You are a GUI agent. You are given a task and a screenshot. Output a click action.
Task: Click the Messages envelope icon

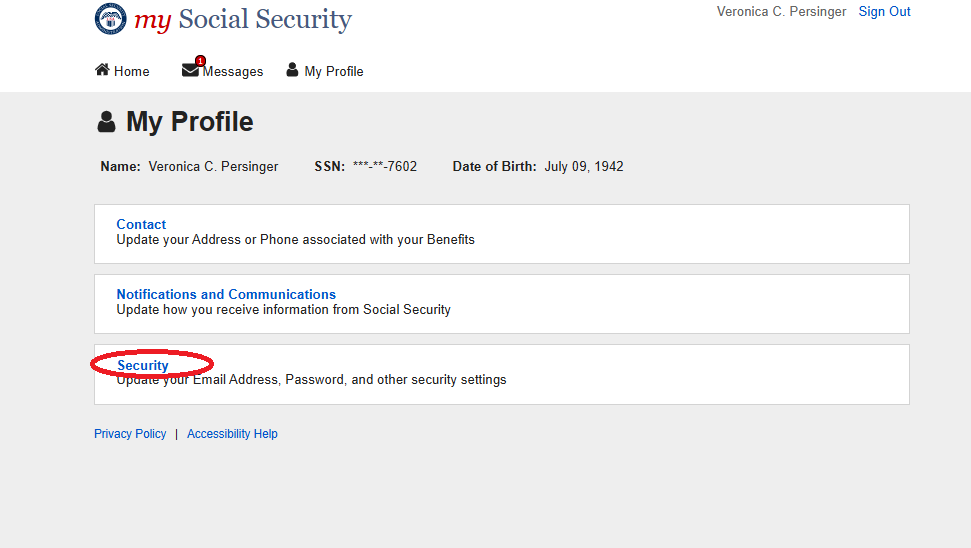pos(190,71)
